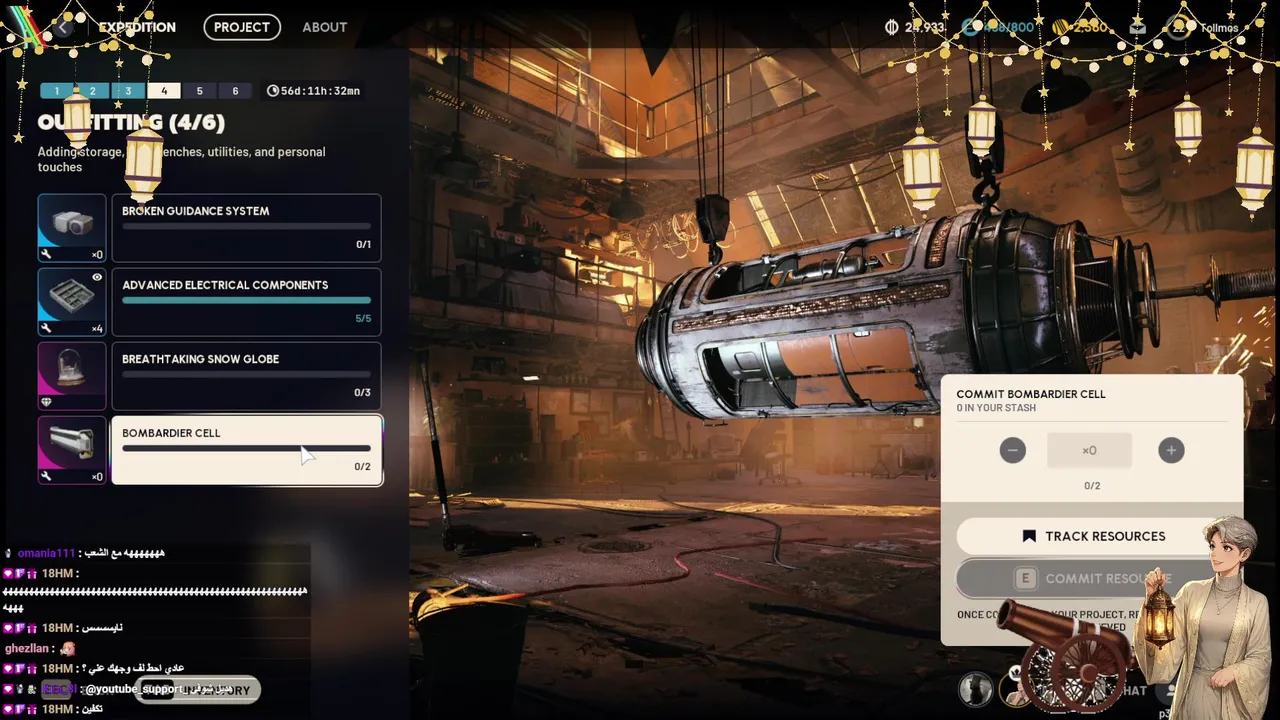
Task: Click Advanced Electrical Components full progress bar
Action: tap(246, 300)
